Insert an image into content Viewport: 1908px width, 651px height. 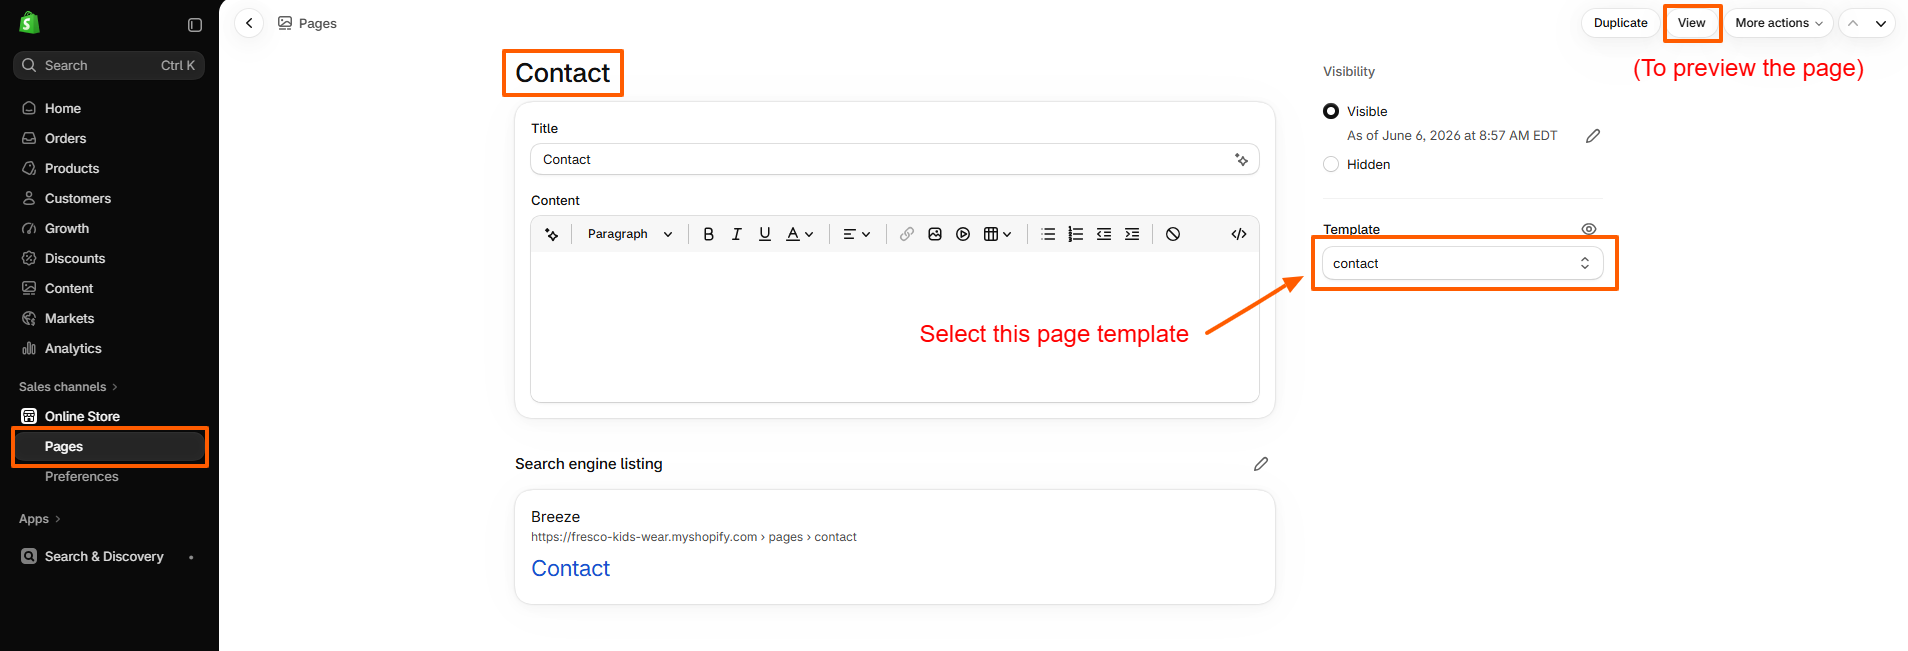935,234
